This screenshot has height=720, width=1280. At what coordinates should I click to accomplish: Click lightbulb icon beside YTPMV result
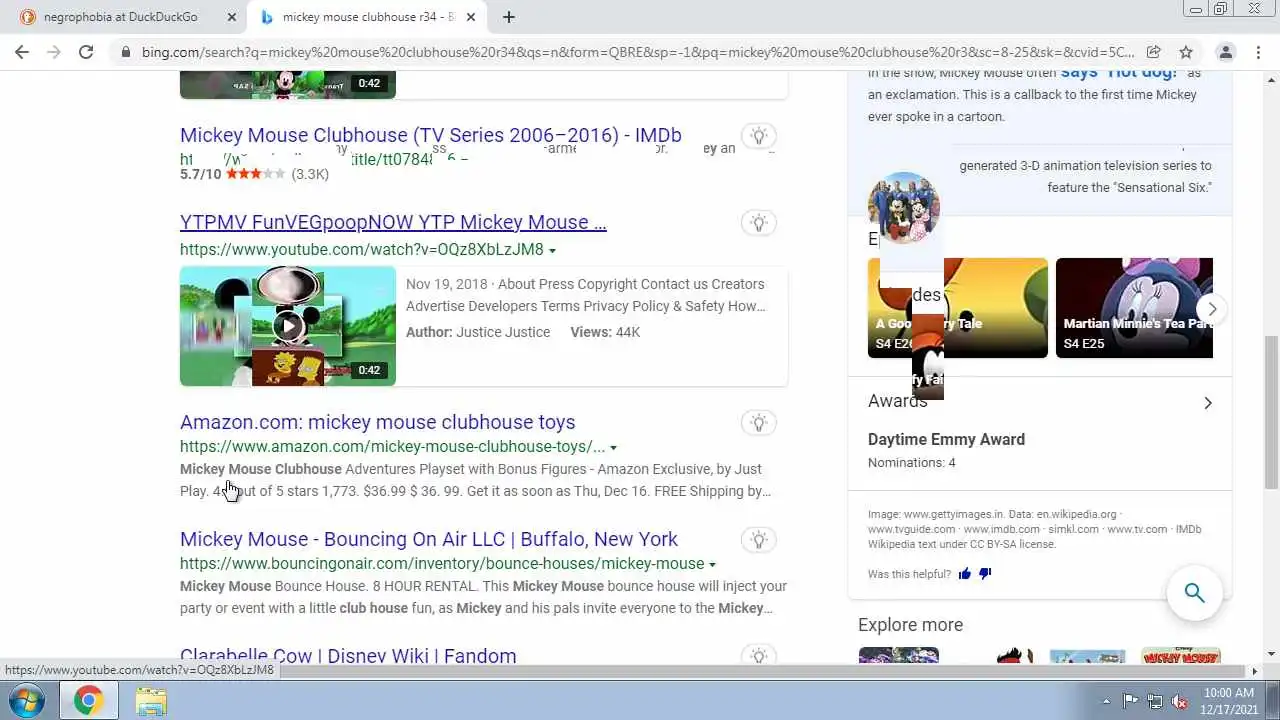[x=759, y=223]
